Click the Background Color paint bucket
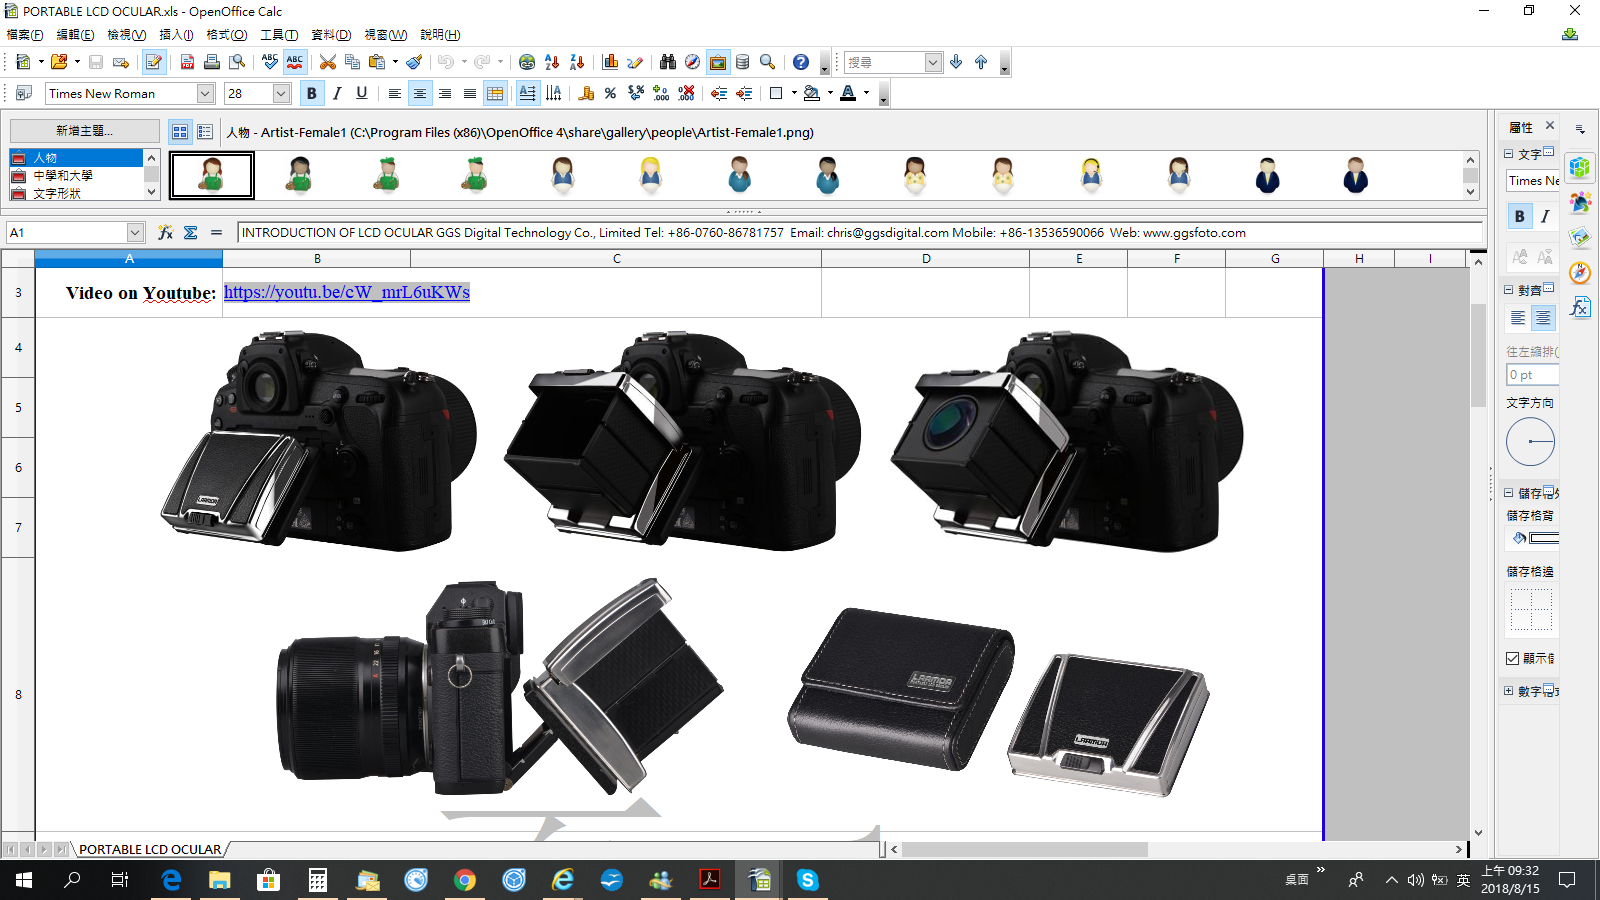This screenshot has width=1600, height=900. point(811,93)
